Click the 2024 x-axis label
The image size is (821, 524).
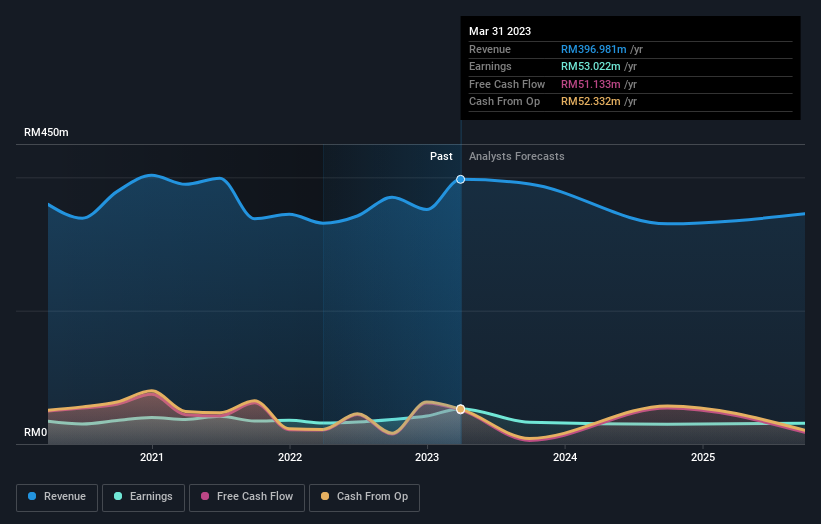click(x=565, y=458)
